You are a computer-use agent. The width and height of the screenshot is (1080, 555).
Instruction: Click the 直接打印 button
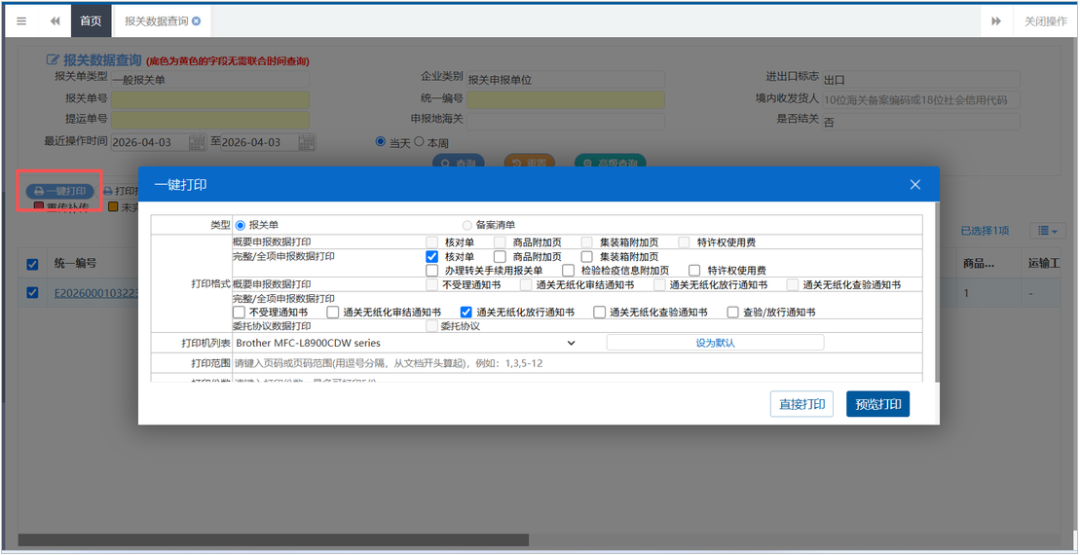[x=802, y=404]
